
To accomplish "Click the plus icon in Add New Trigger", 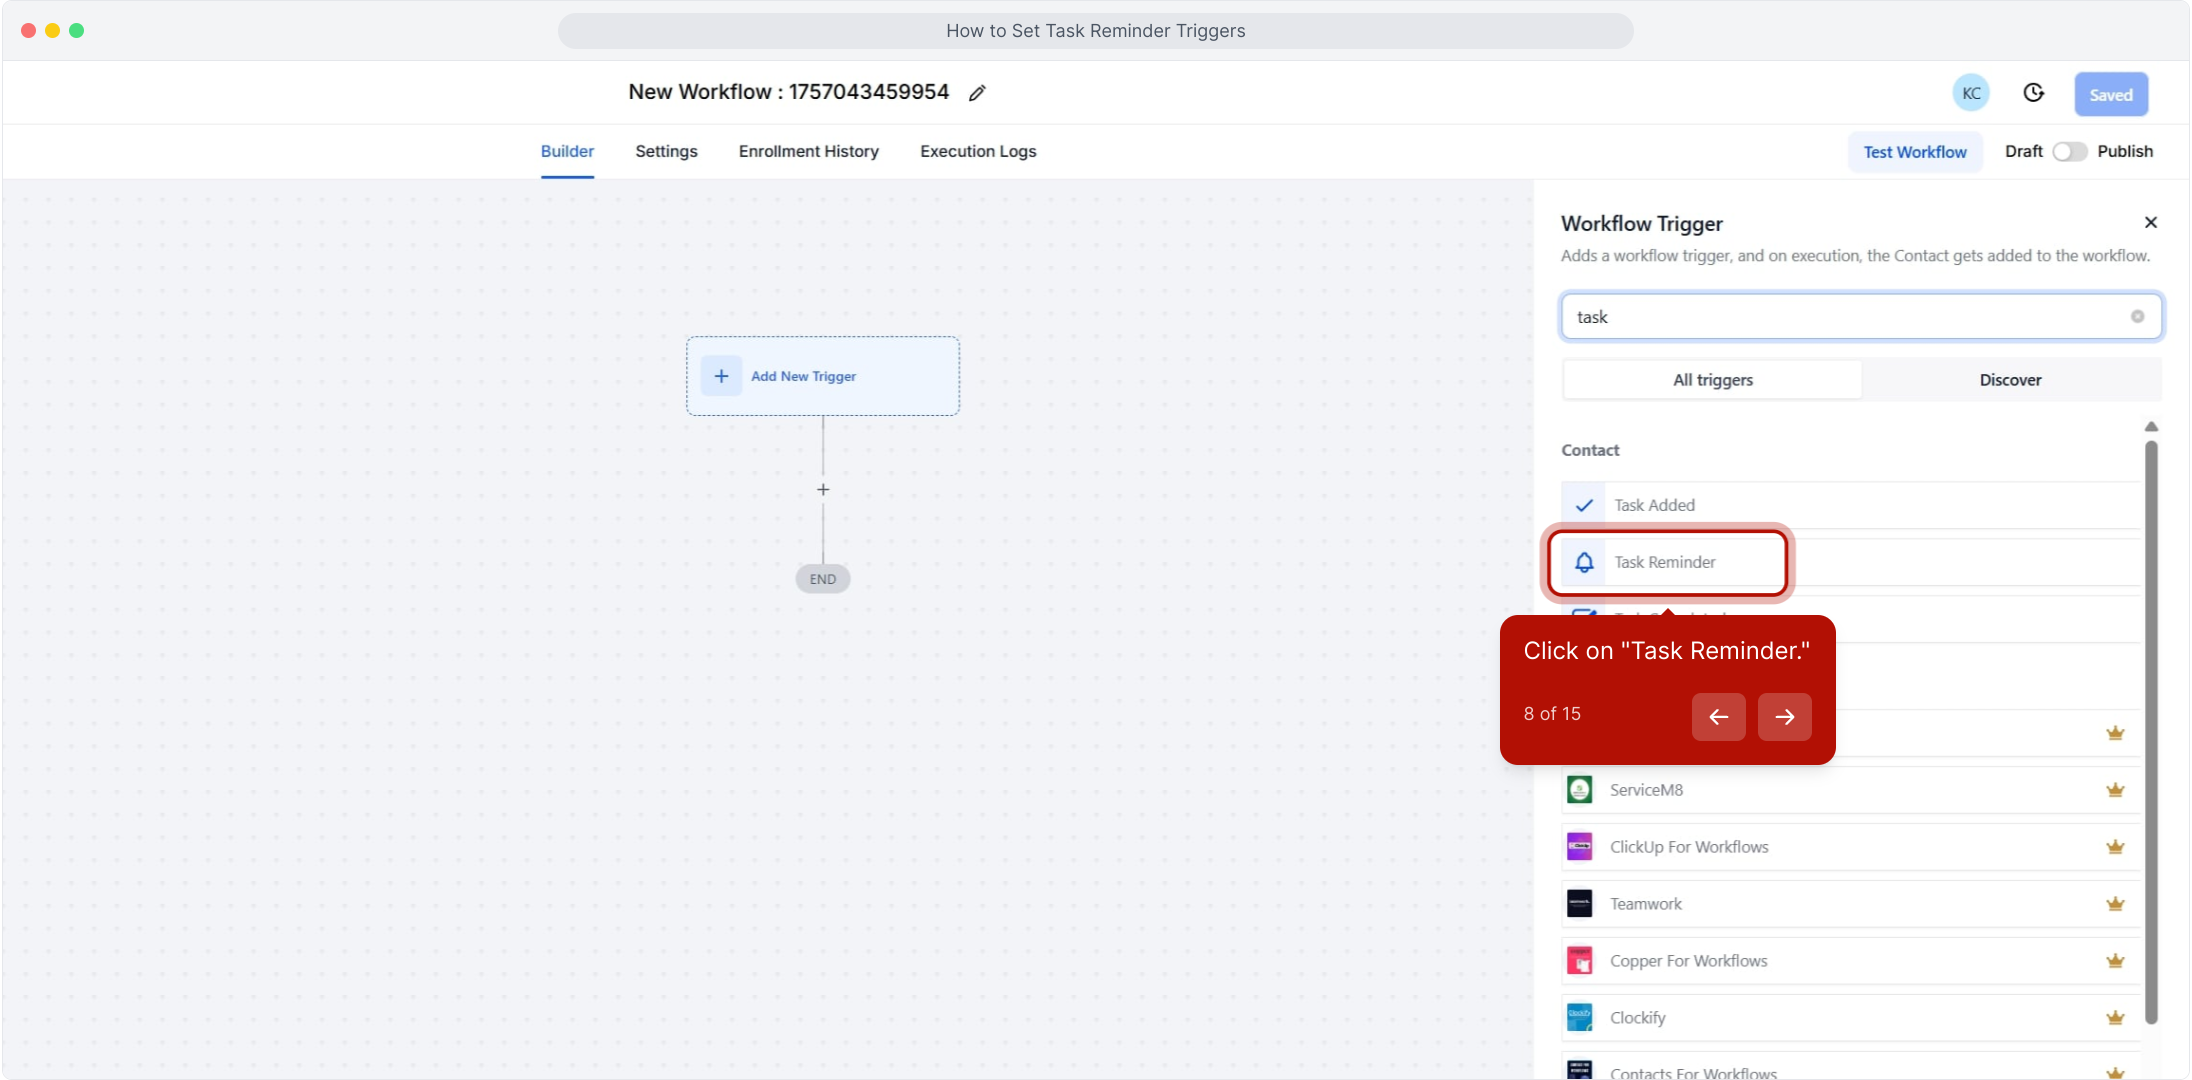I will coord(721,377).
